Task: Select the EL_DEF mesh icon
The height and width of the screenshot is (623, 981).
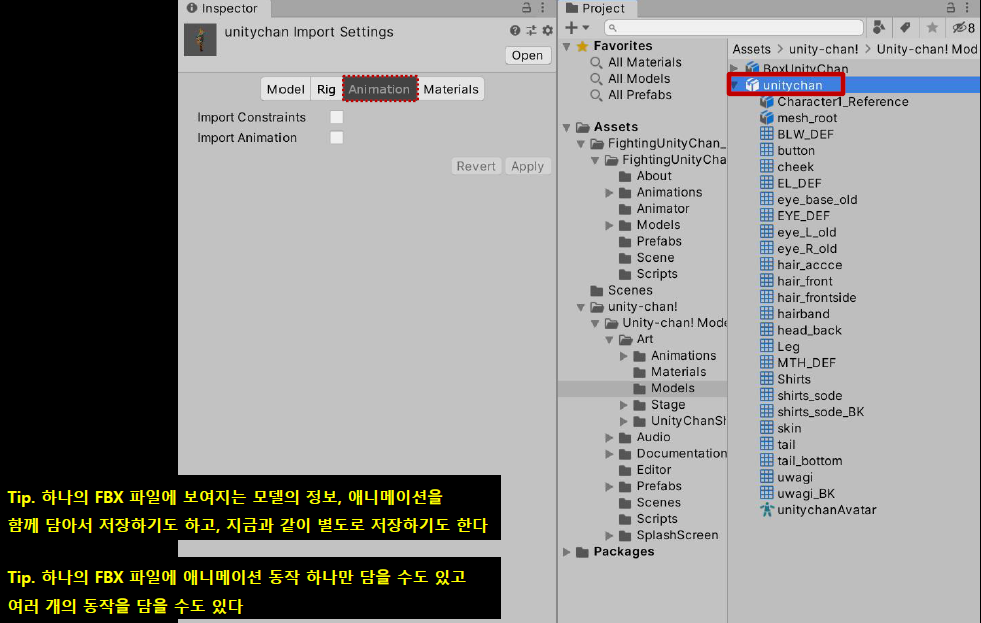Action: click(x=767, y=182)
